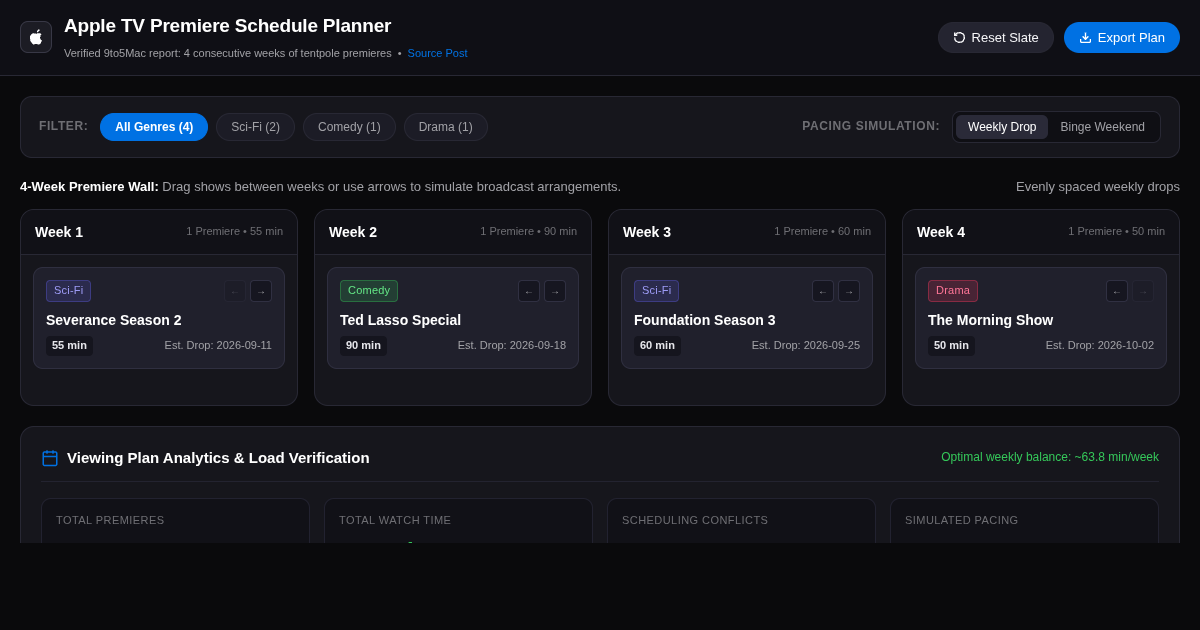Click the 60 min duration badge
The width and height of the screenshot is (1200, 630).
pos(657,345)
